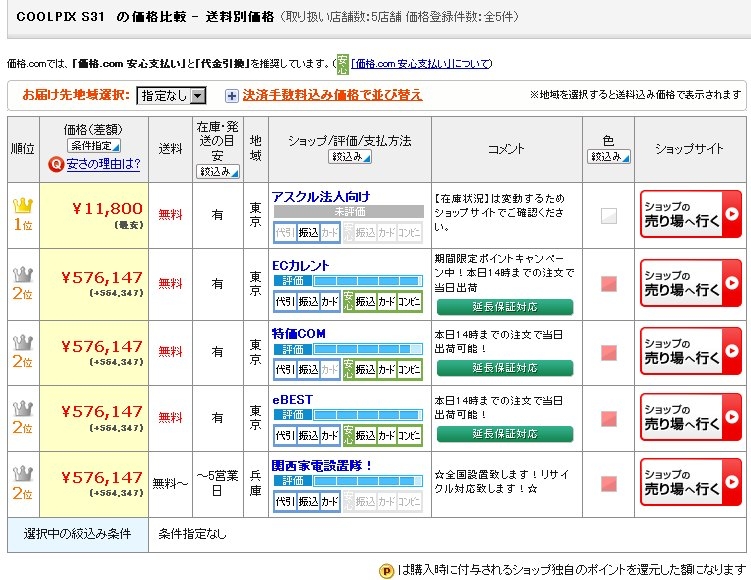Click the silver crown icon in the 関西家電設置隊 row
Viewport: 751px width, 580px height.
pos(23,474)
